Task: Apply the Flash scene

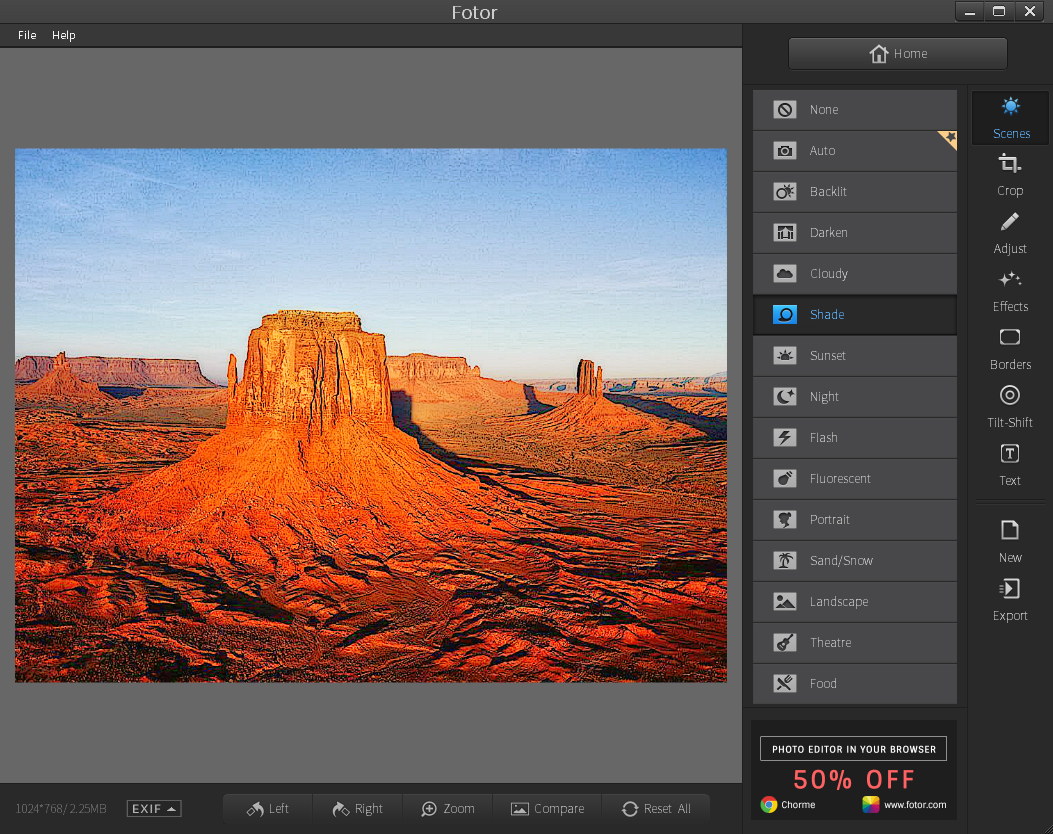Action: coord(854,437)
